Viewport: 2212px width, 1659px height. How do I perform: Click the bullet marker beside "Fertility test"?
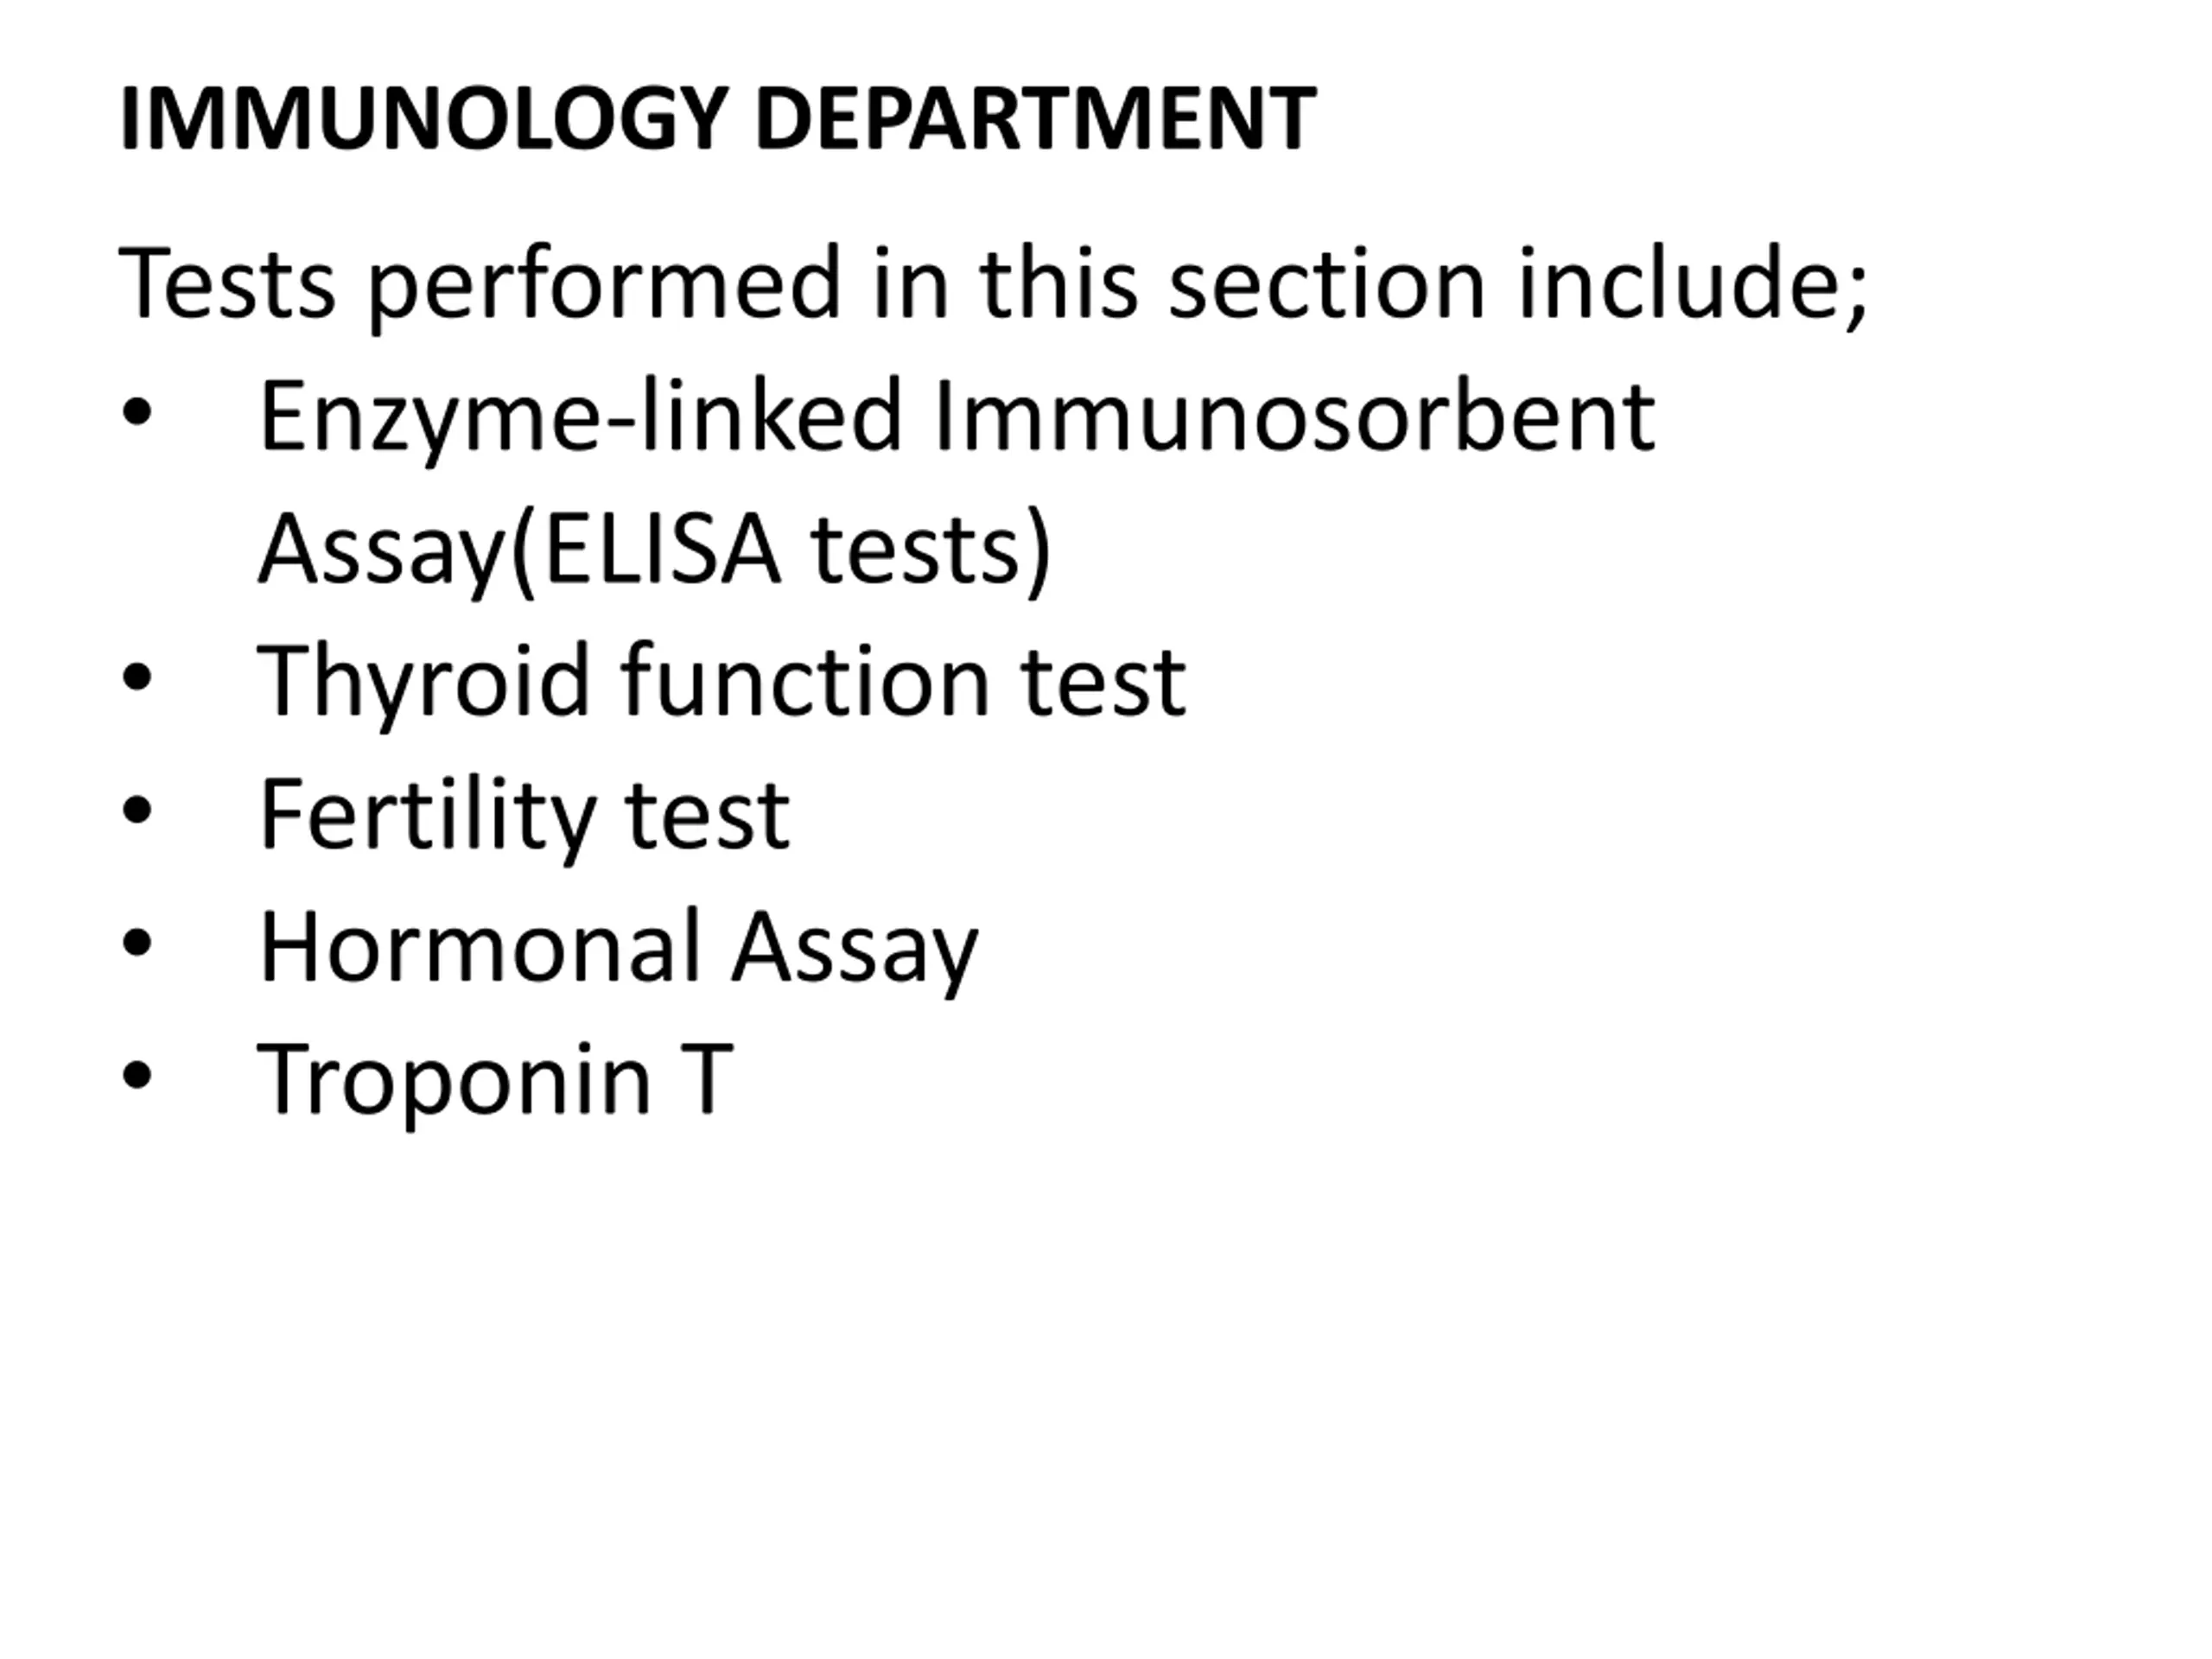pyautogui.click(x=136, y=810)
